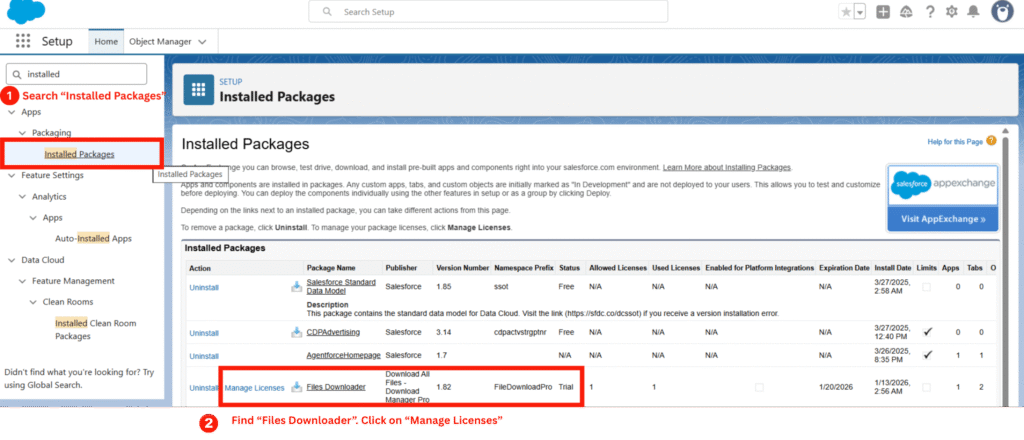
Task: Click the Search Setup field
Action: pos(488,12)
